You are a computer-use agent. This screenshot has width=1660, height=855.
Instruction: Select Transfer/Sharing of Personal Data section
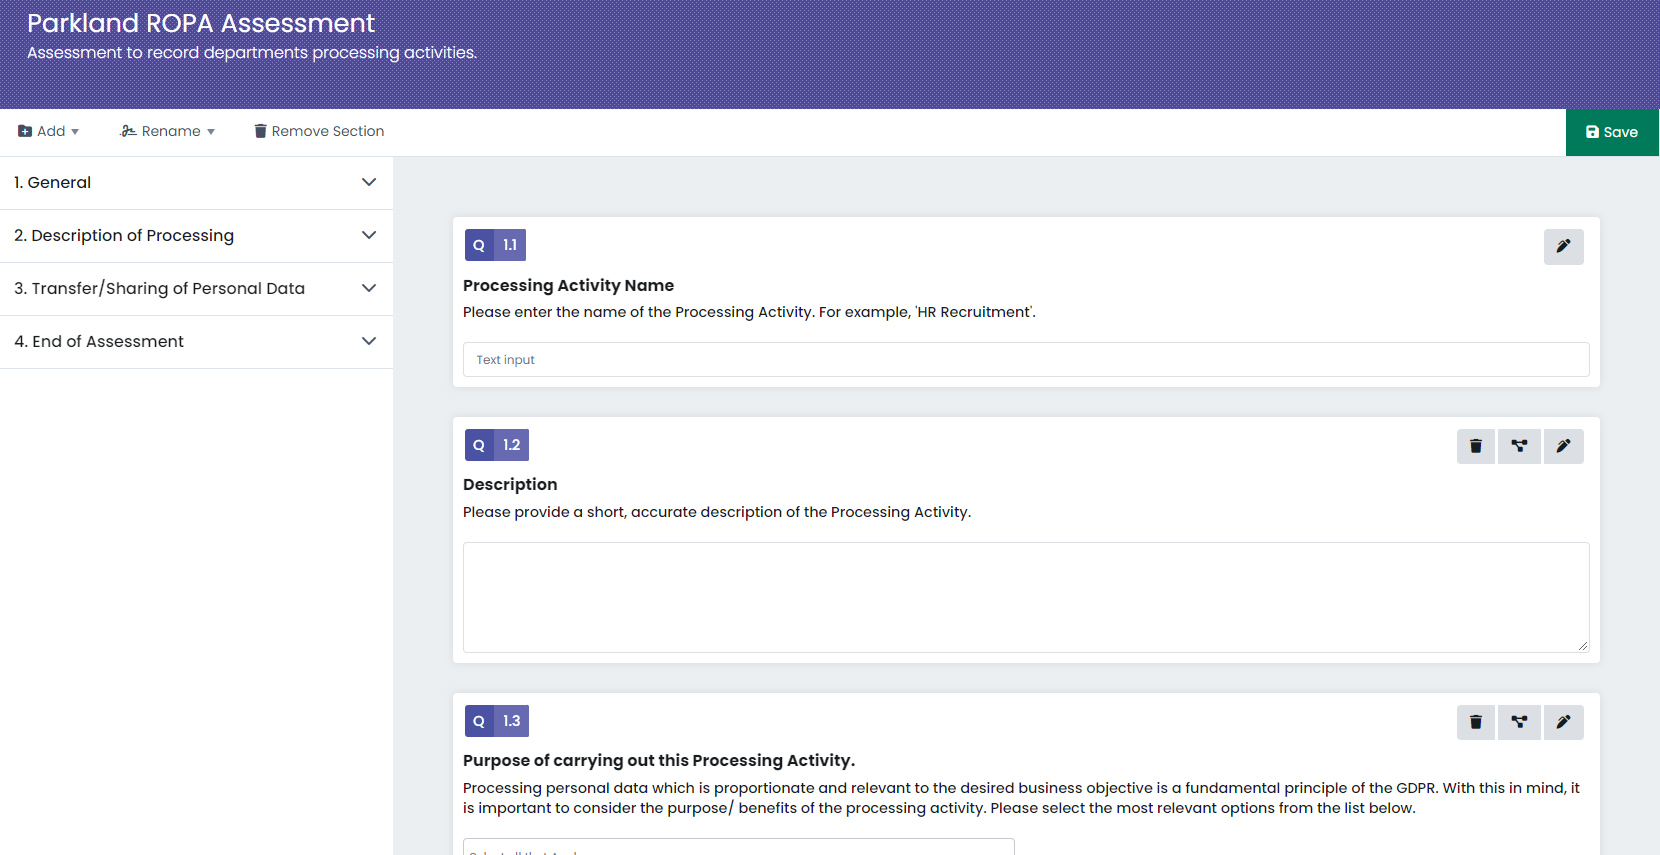click(160, 288)
